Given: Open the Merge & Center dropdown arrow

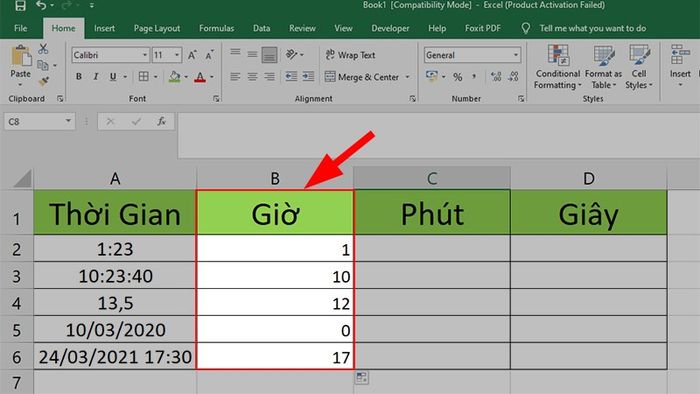Looking at the screenshot, I should click(407, 77).
